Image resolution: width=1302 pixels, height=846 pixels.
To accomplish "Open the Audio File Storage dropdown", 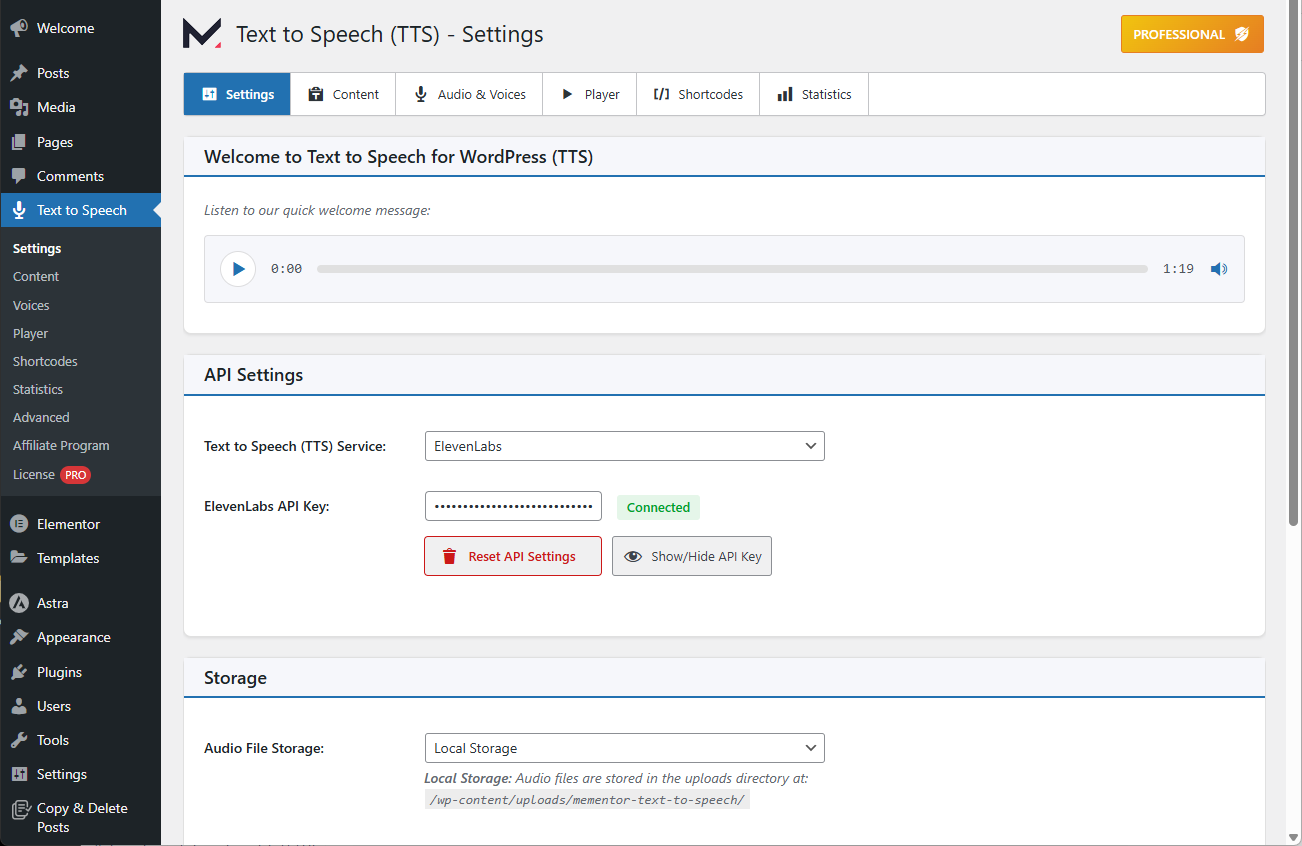I will [x=625, y=748].
